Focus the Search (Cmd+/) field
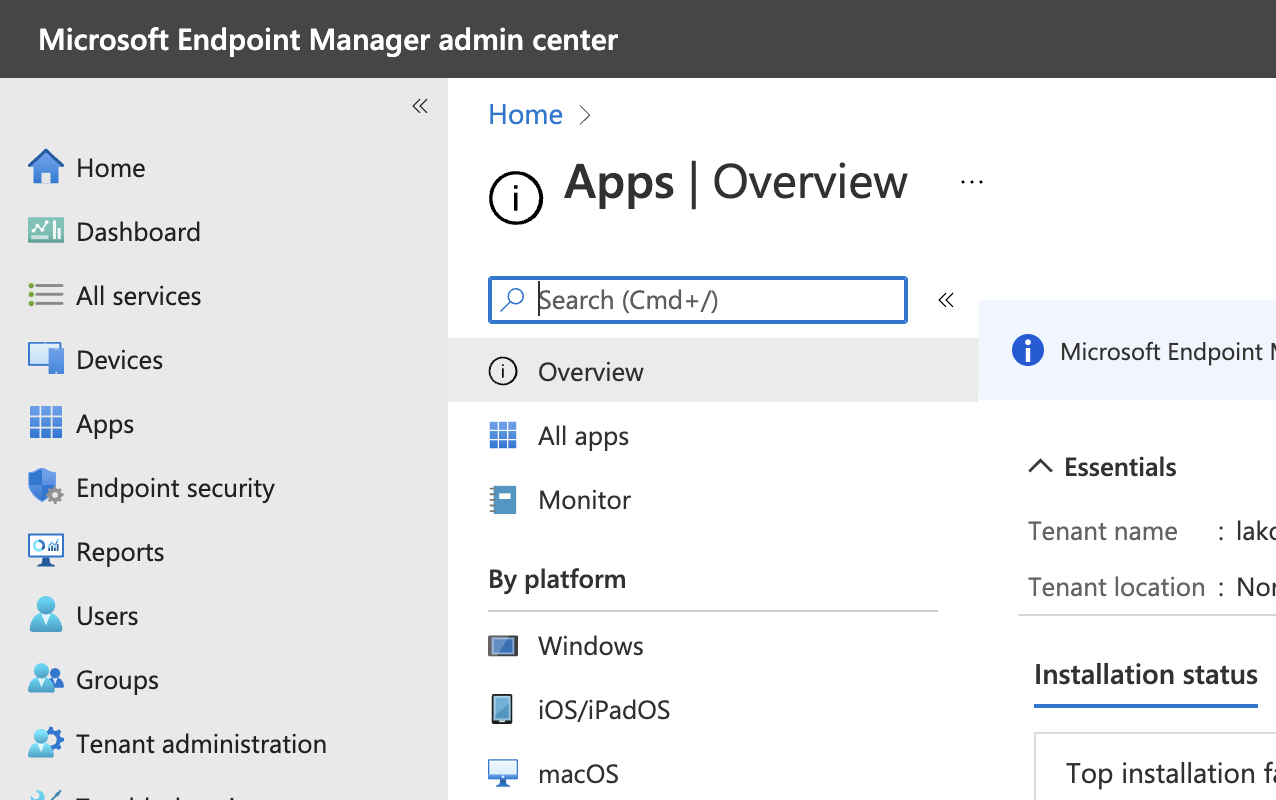The width and height of the screenshot is (1276, 800). pos(698,300)
